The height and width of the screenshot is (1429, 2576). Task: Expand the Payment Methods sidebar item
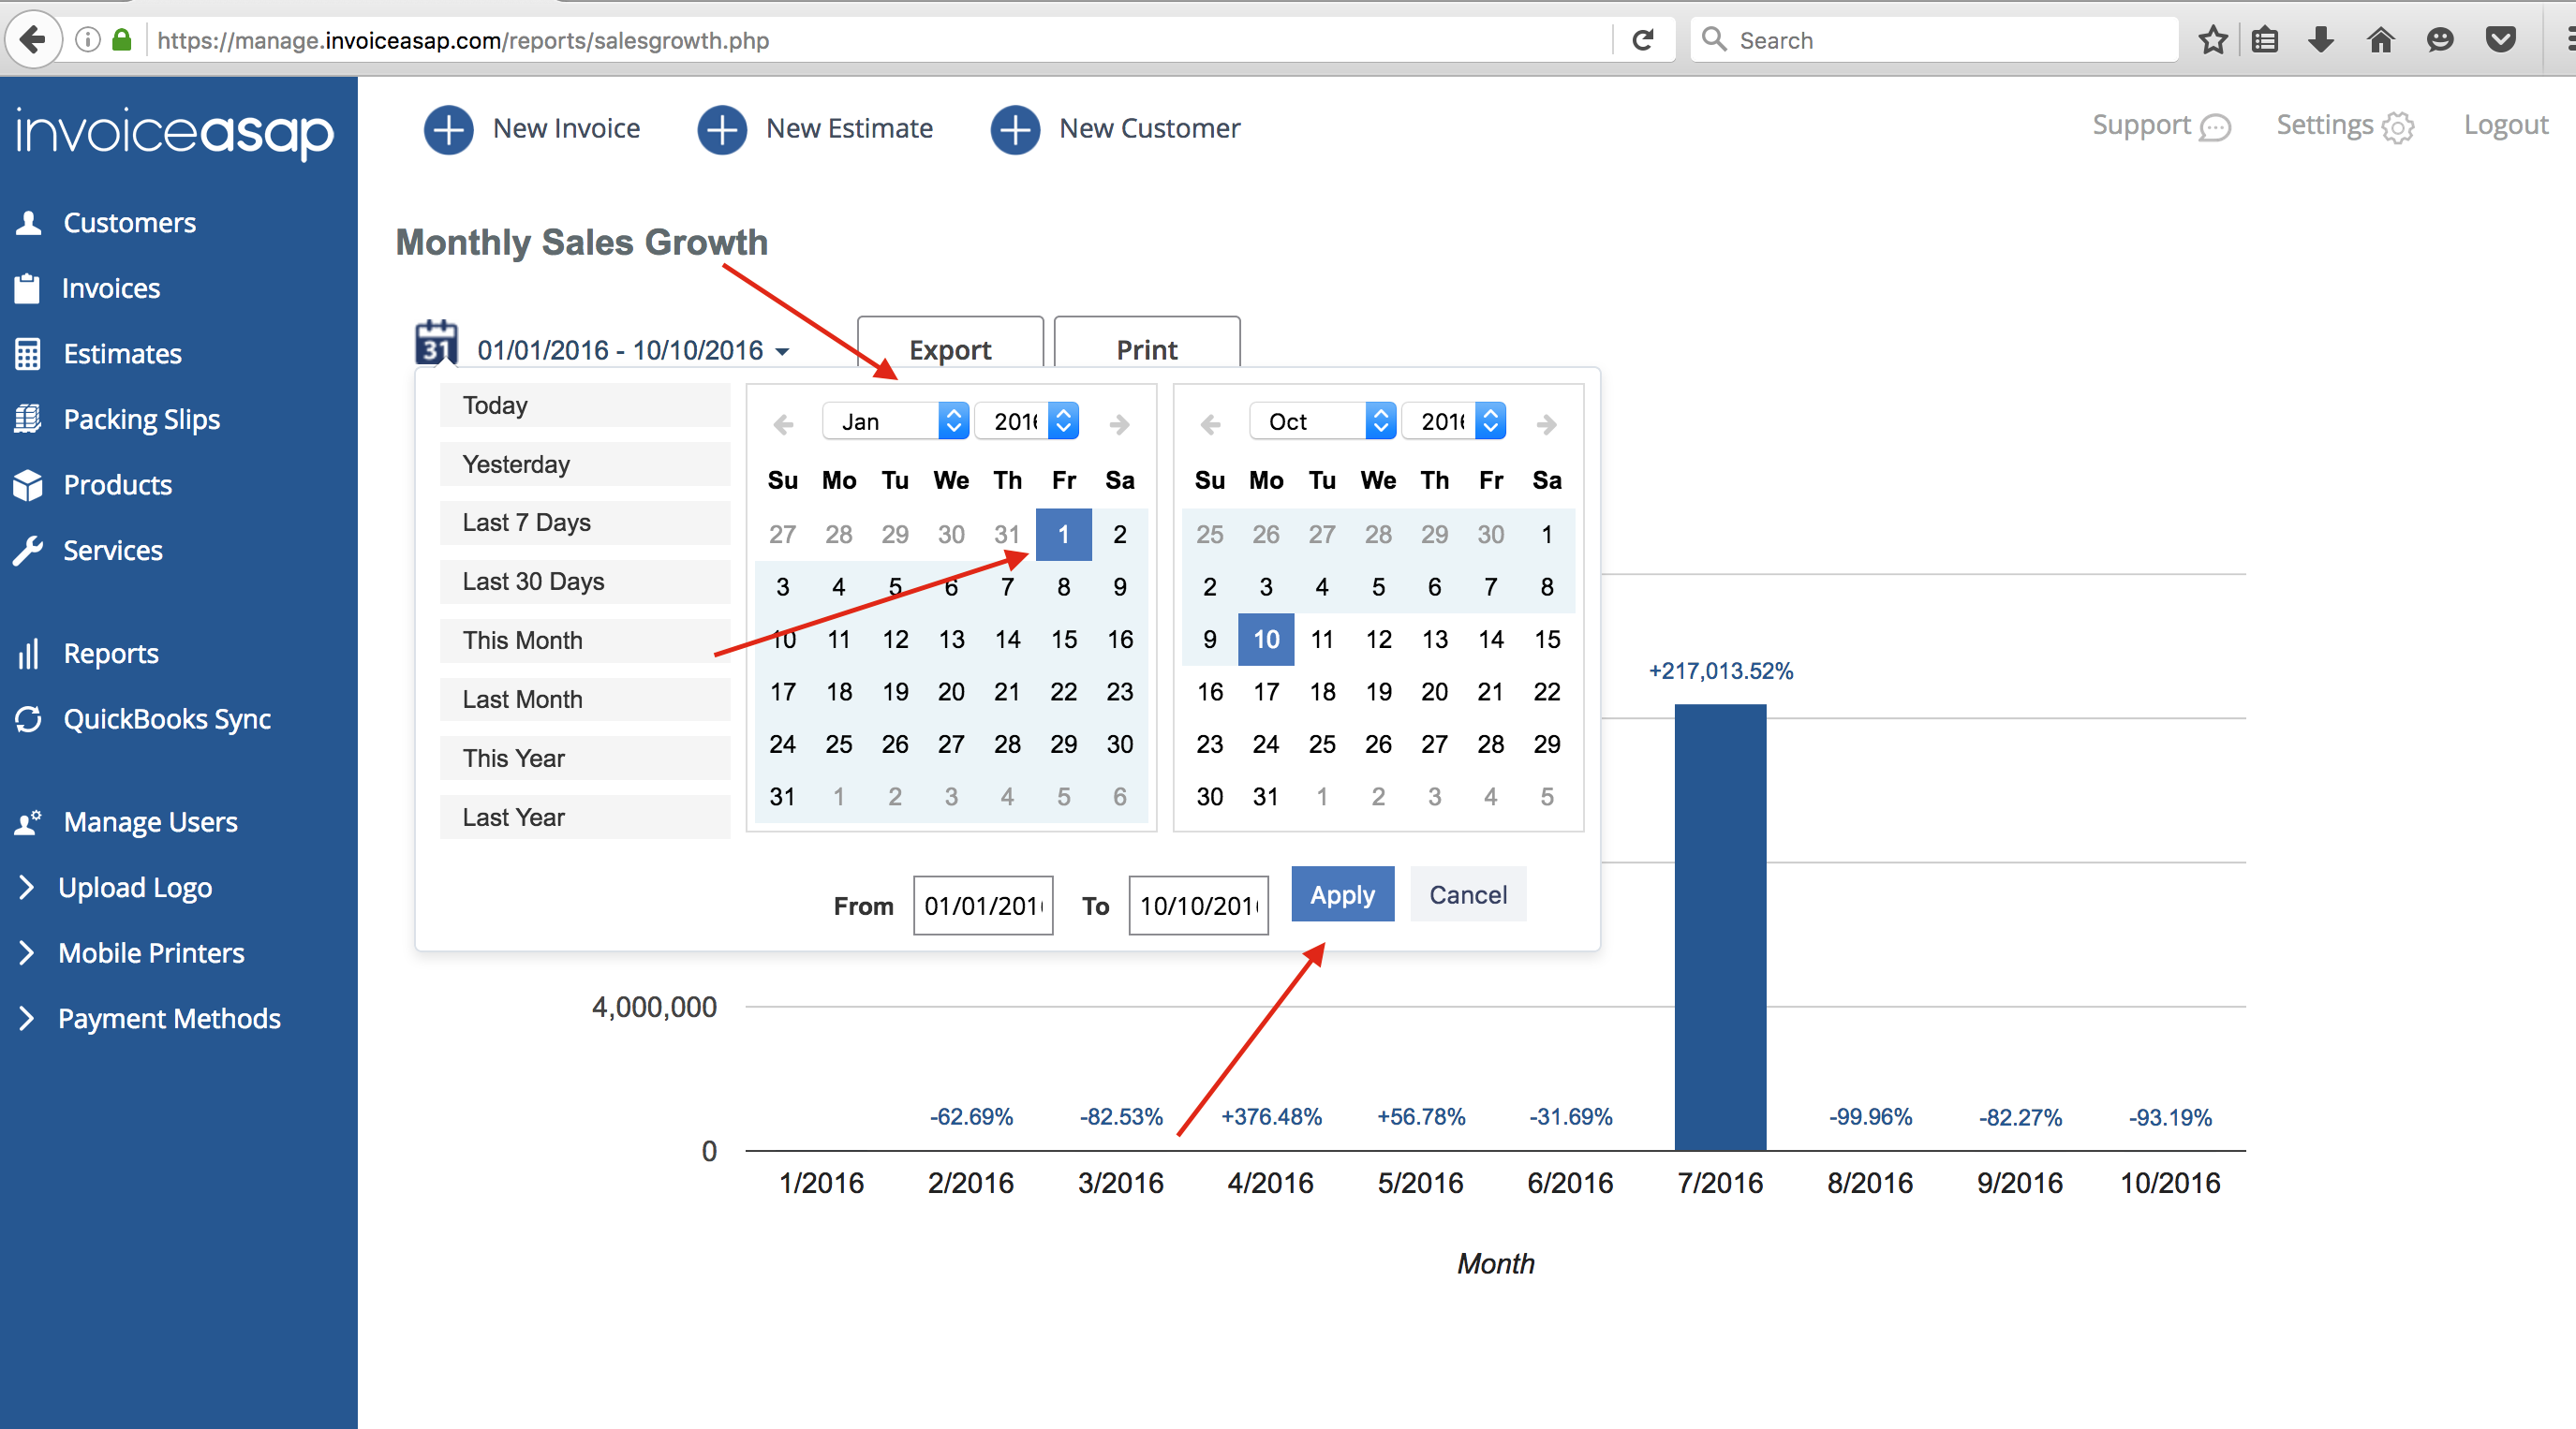168,1018
